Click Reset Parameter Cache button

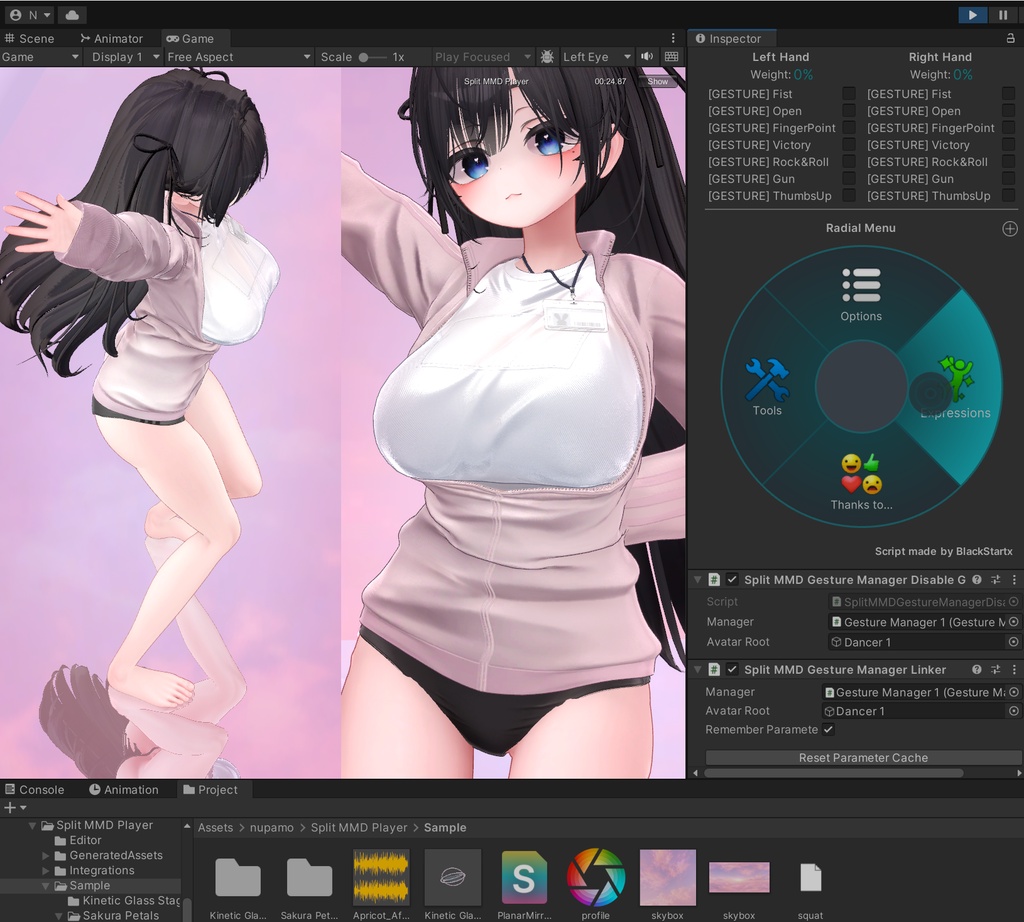tap(863, 757)
